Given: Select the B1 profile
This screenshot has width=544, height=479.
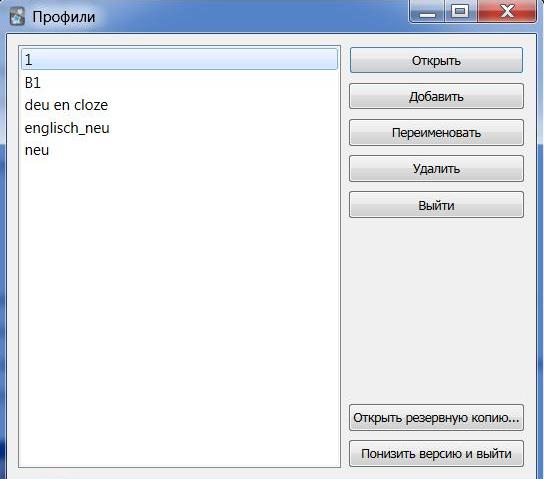Looking at the screenshot, I should tap(179, 83).
